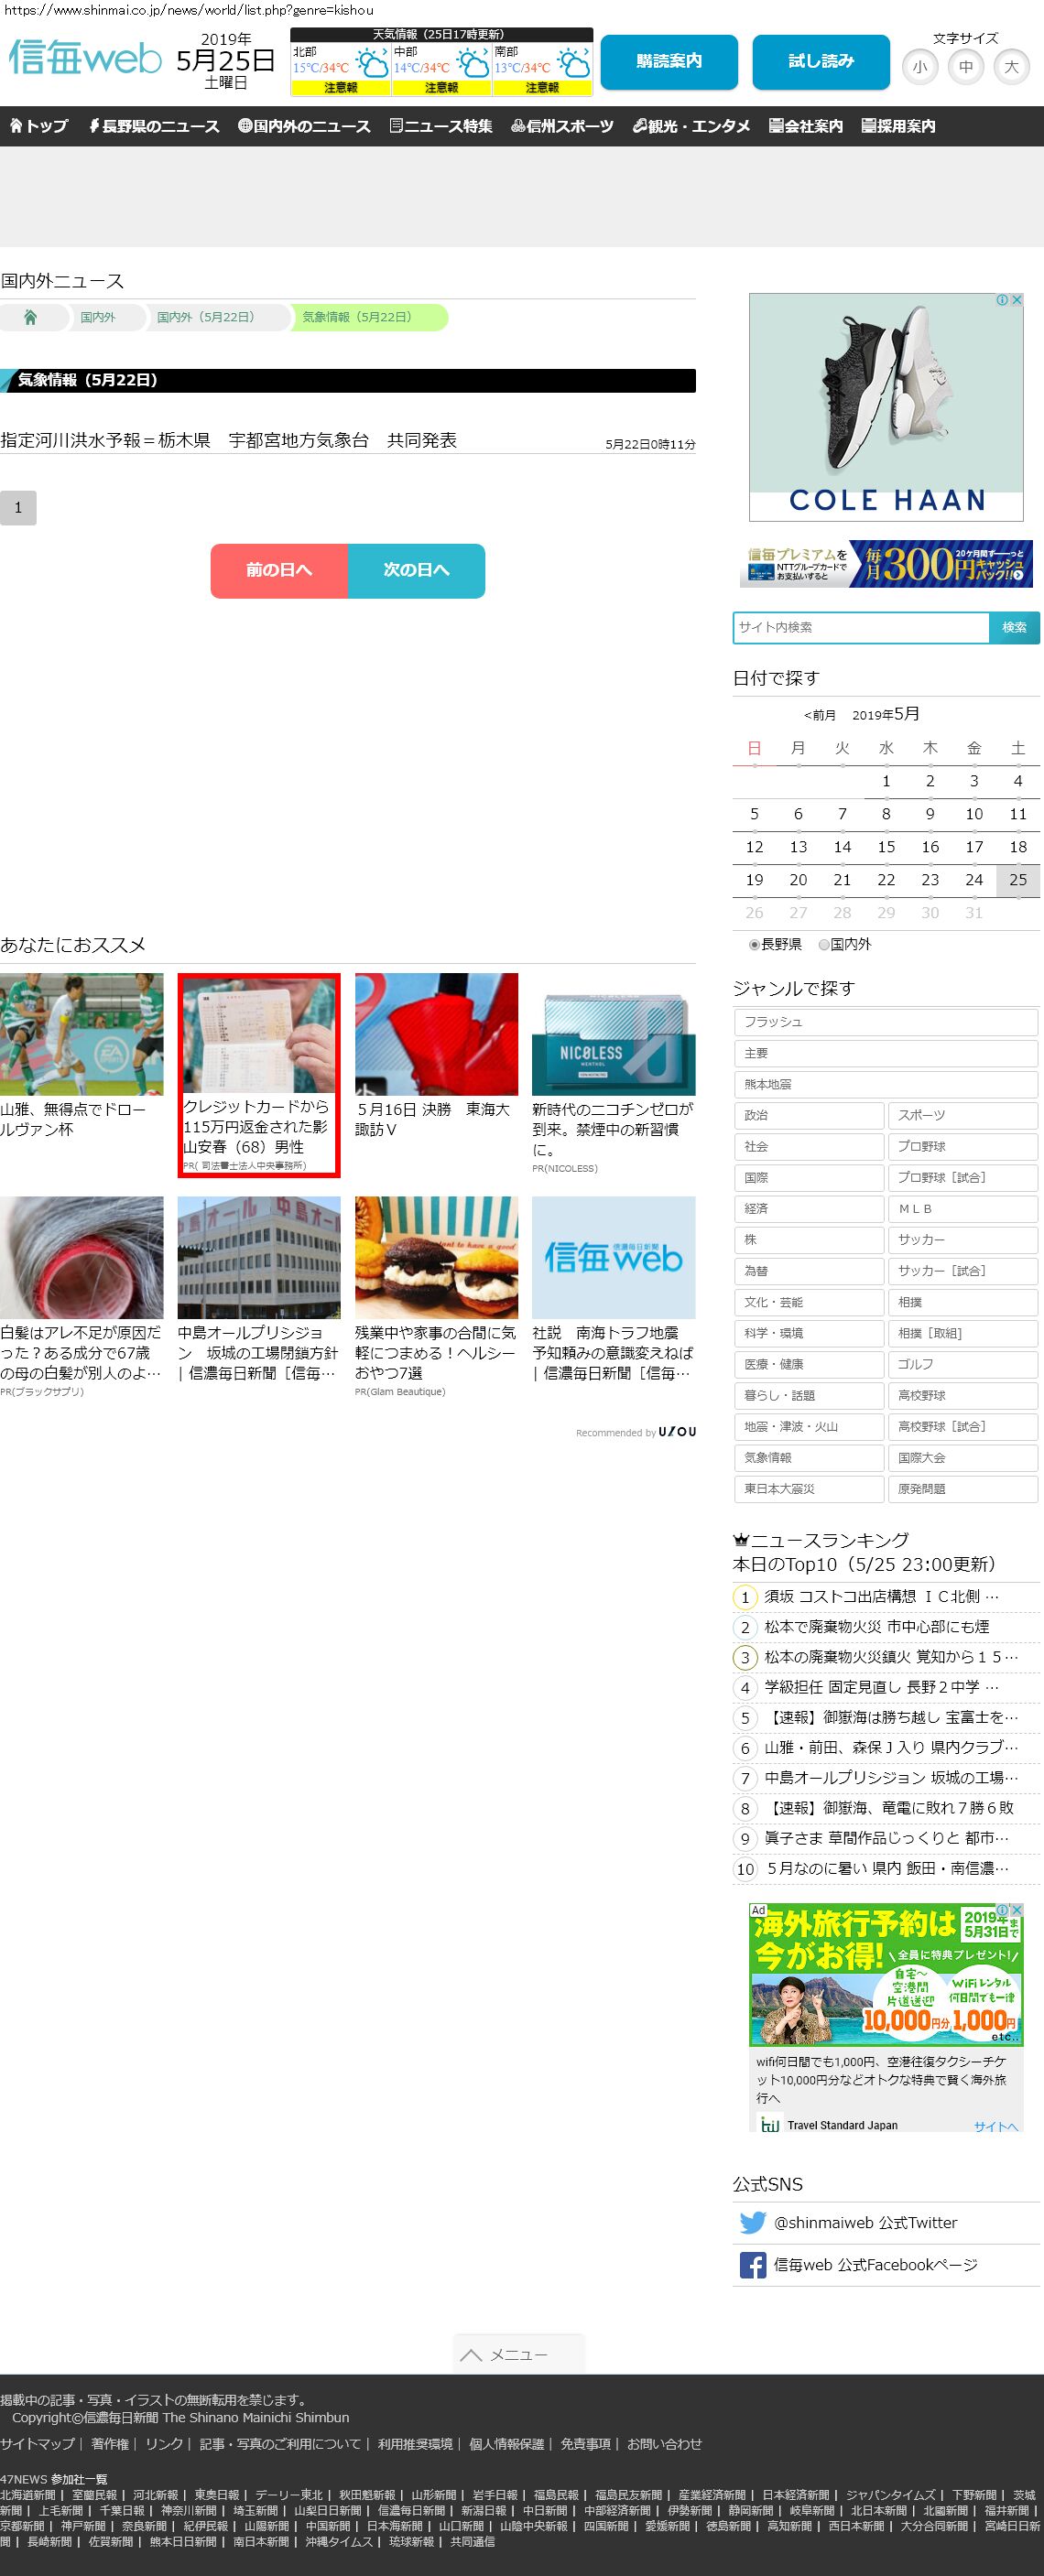Select the 長野県 radio button
The image size is (1044, 2576).
[754, 944]
